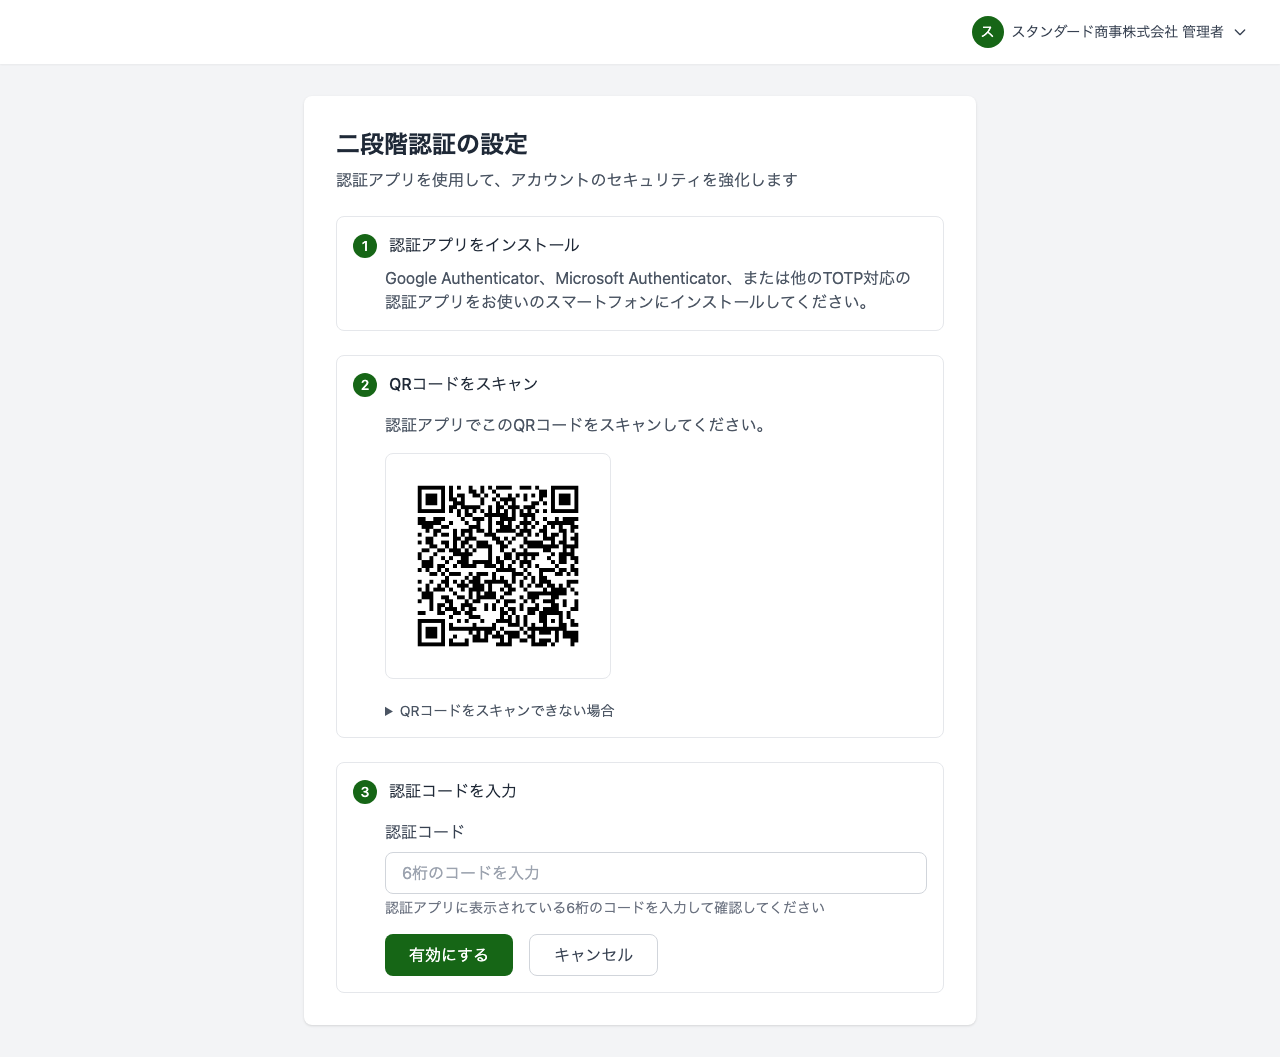Click the キャンセル button
This screenshot has height=1057, width=1280.
tap(593, 955)
